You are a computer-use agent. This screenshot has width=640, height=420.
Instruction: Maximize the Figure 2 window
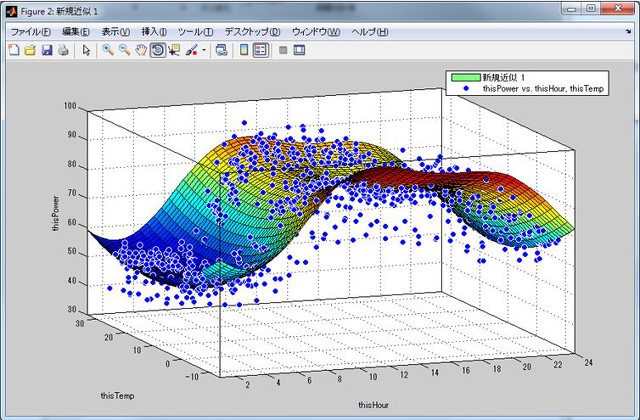click(x=591, y=9)
